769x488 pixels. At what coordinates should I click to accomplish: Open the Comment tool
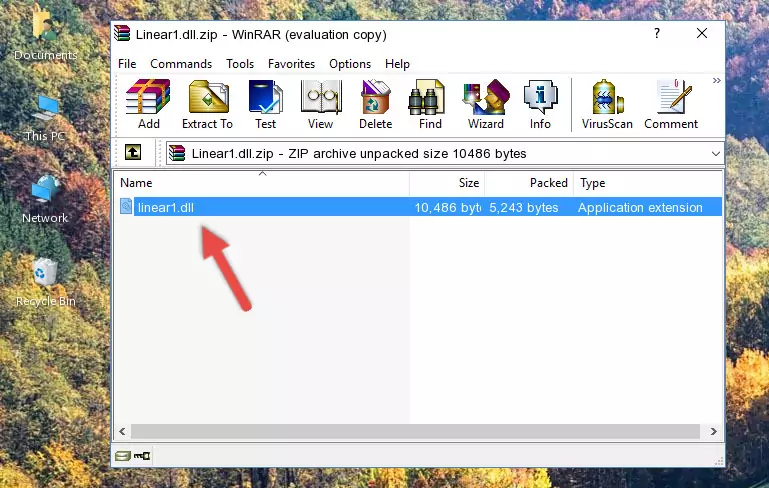pyautogui.click(x=671, y=104)
